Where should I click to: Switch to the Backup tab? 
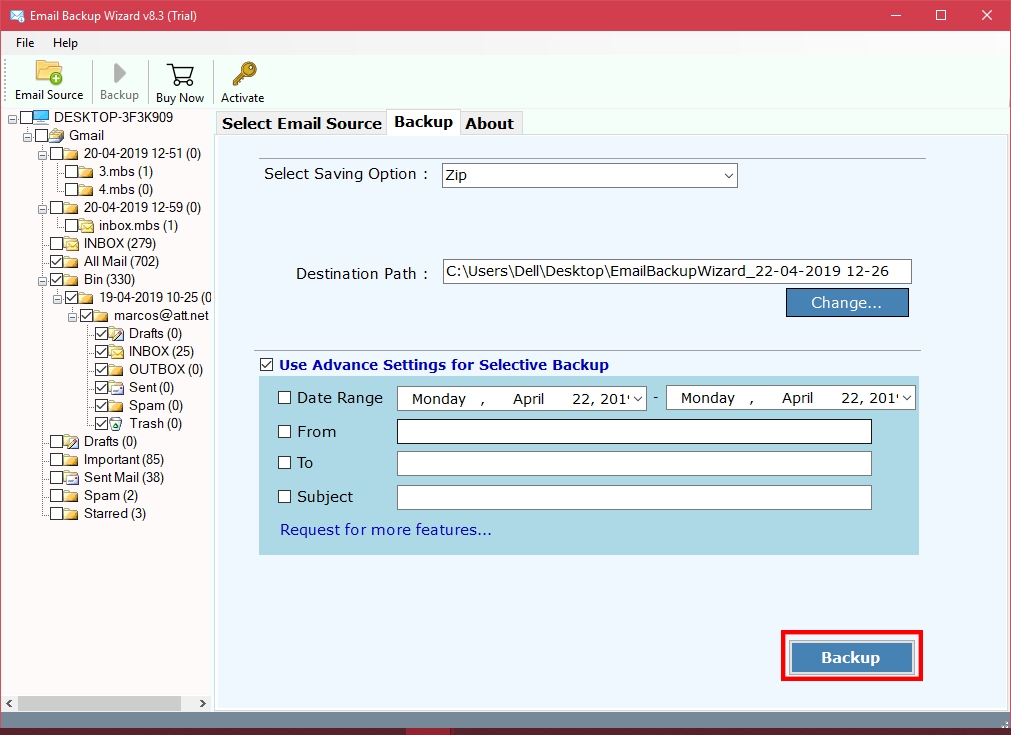pos(424,122)
